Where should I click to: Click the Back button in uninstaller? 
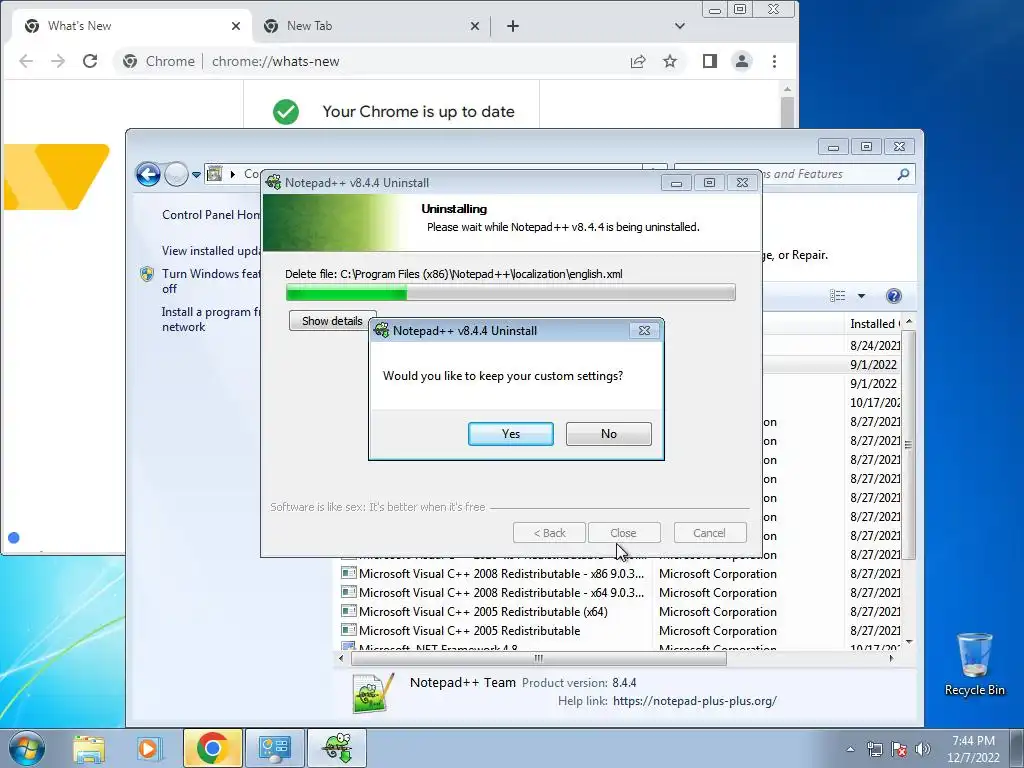coord(549,533)
